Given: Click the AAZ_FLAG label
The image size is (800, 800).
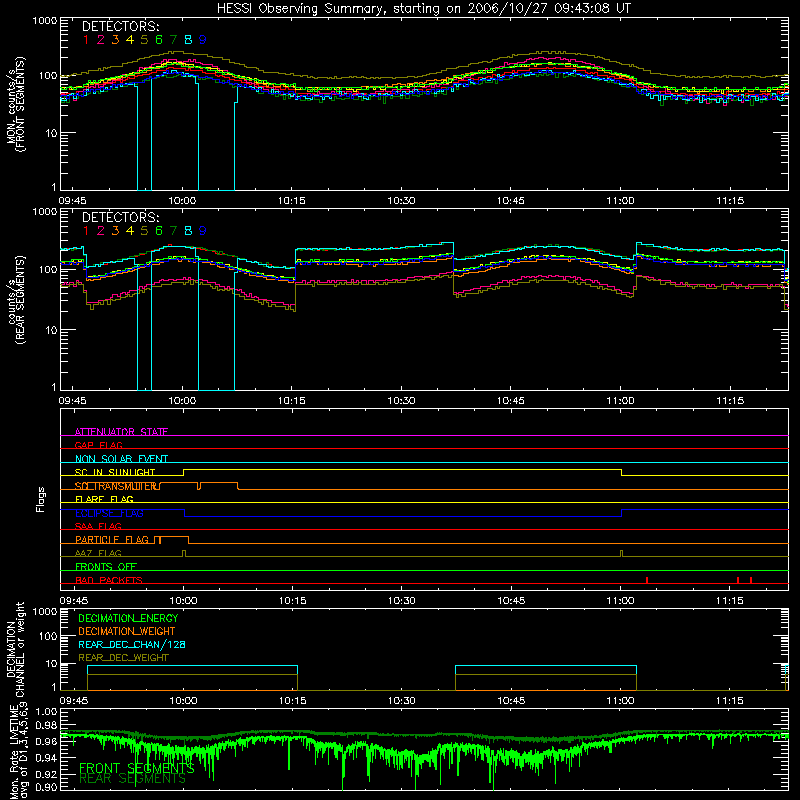Looking at the screenshot, I should coord(98,553).
